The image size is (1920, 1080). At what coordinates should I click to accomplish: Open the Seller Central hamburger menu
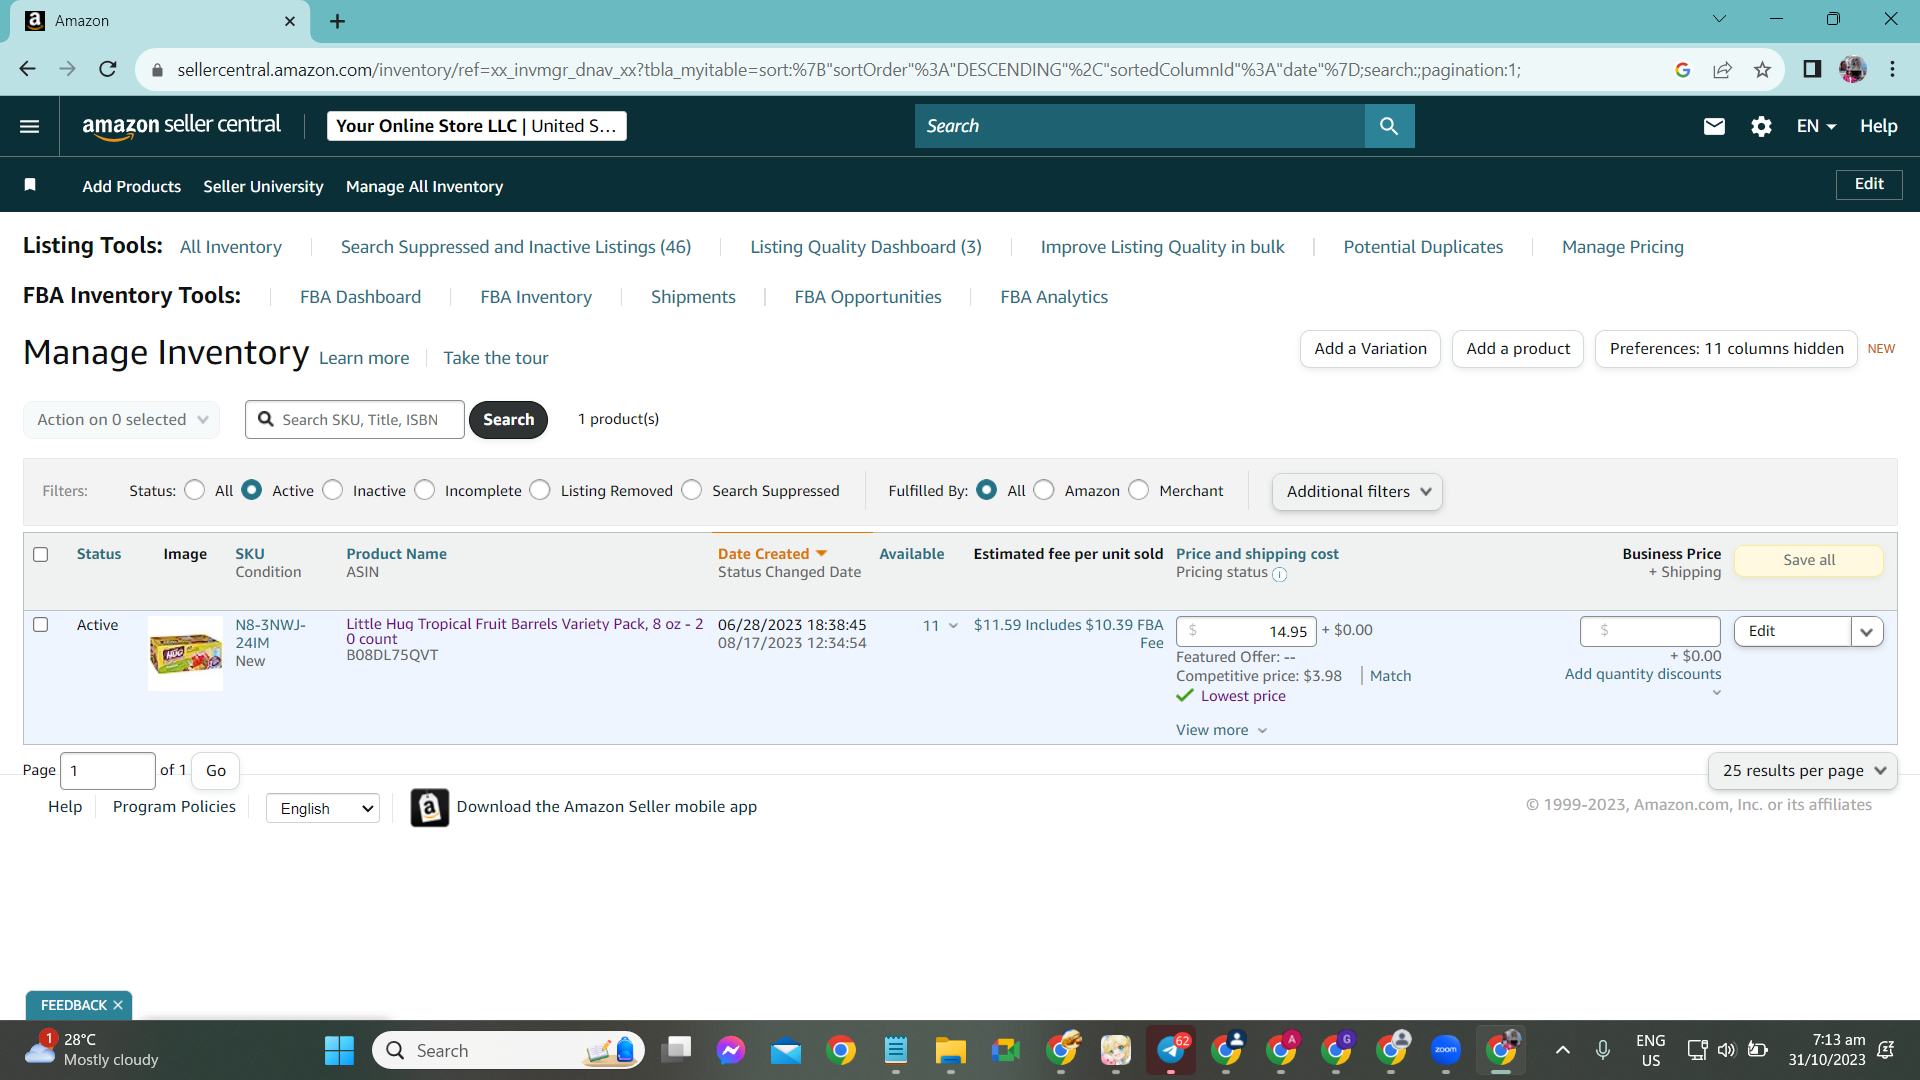tap(30, 126)
